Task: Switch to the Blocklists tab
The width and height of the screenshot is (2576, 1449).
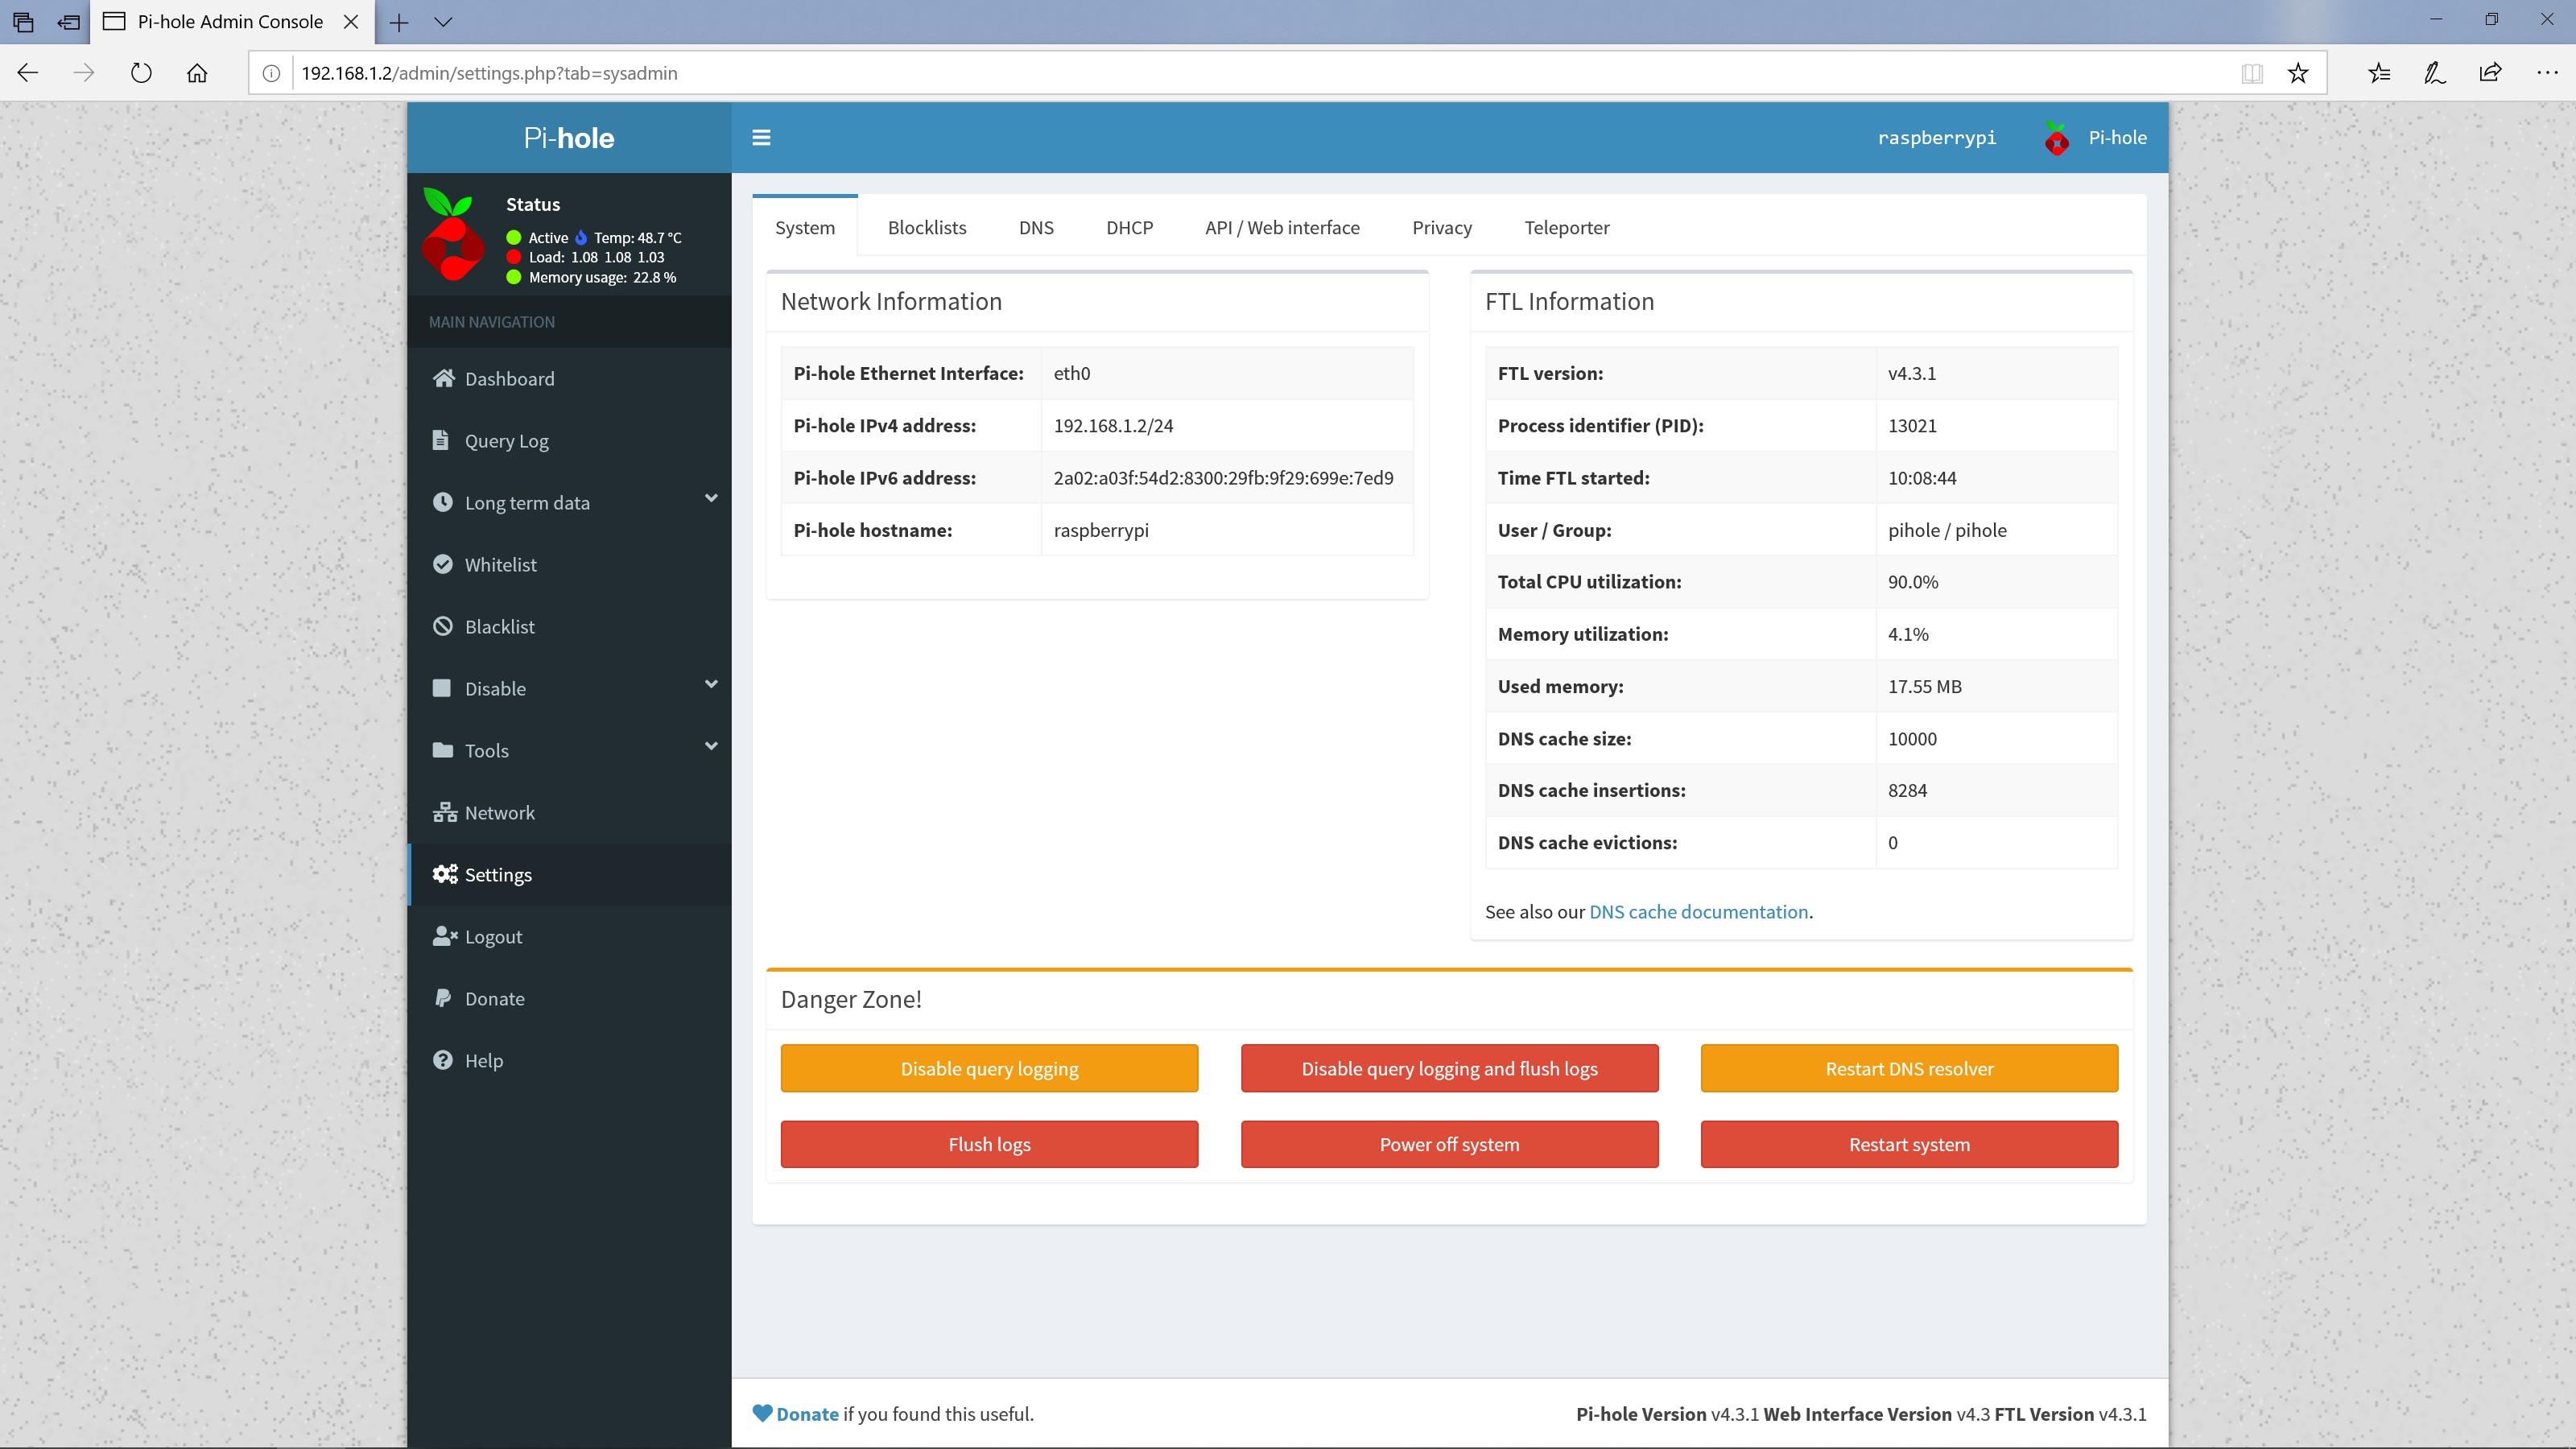Action: (927, 227)
